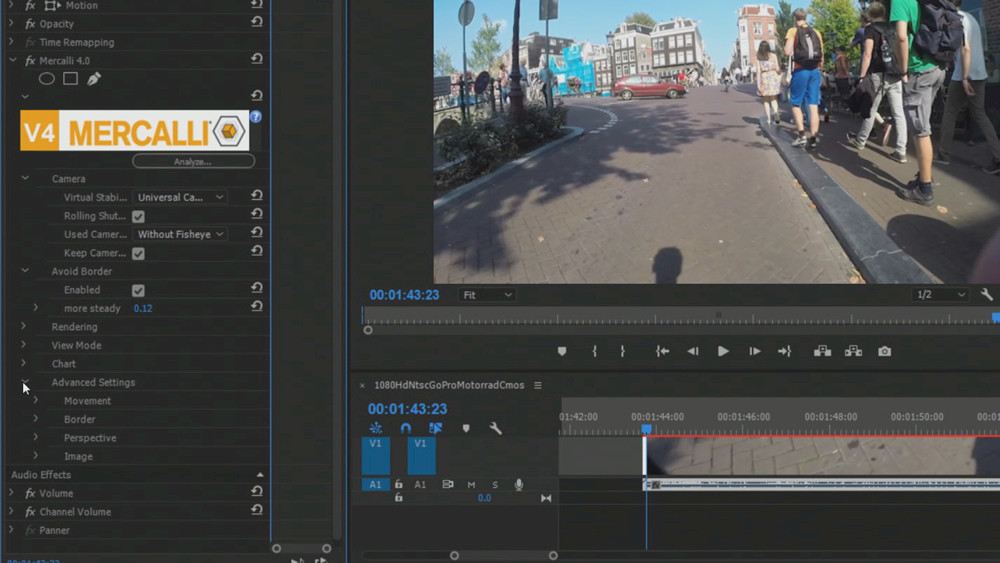
Task: Enable voice-over record on A1
Action: pyautogui.click(x=519, y=485)
